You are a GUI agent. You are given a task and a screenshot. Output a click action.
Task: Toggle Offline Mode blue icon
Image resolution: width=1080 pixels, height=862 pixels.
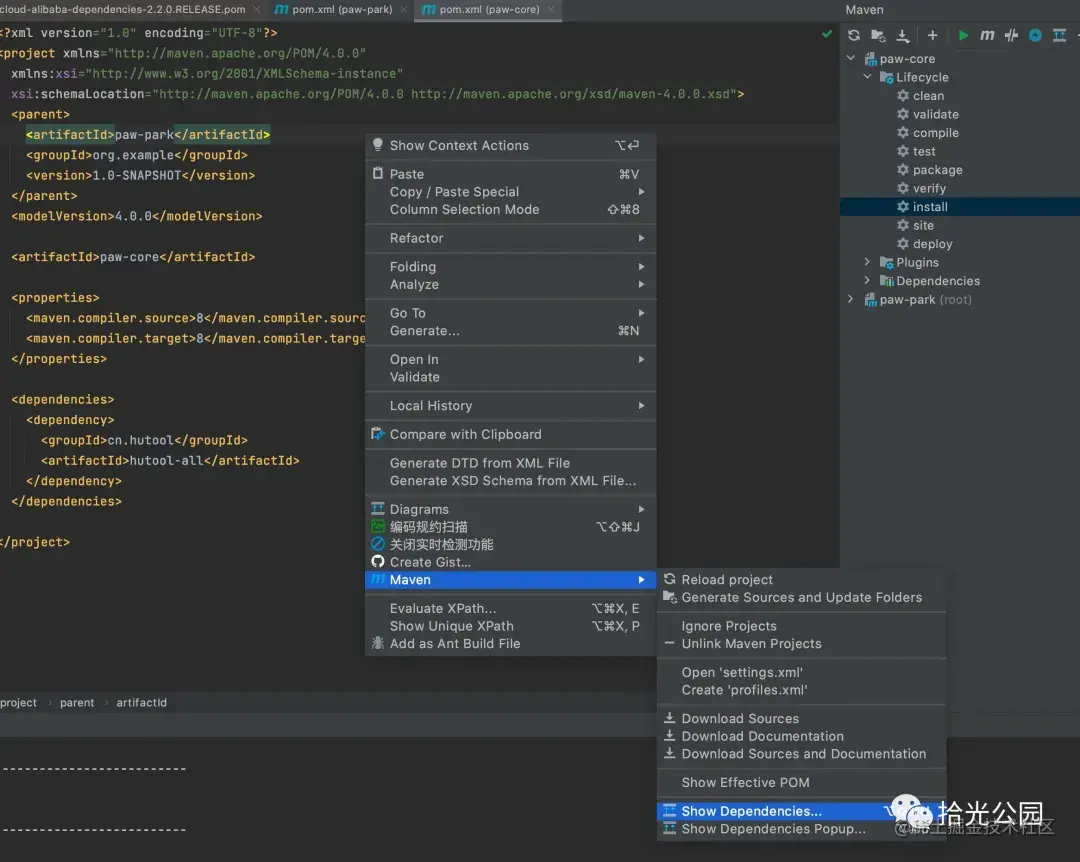[x=1035, y=35]
